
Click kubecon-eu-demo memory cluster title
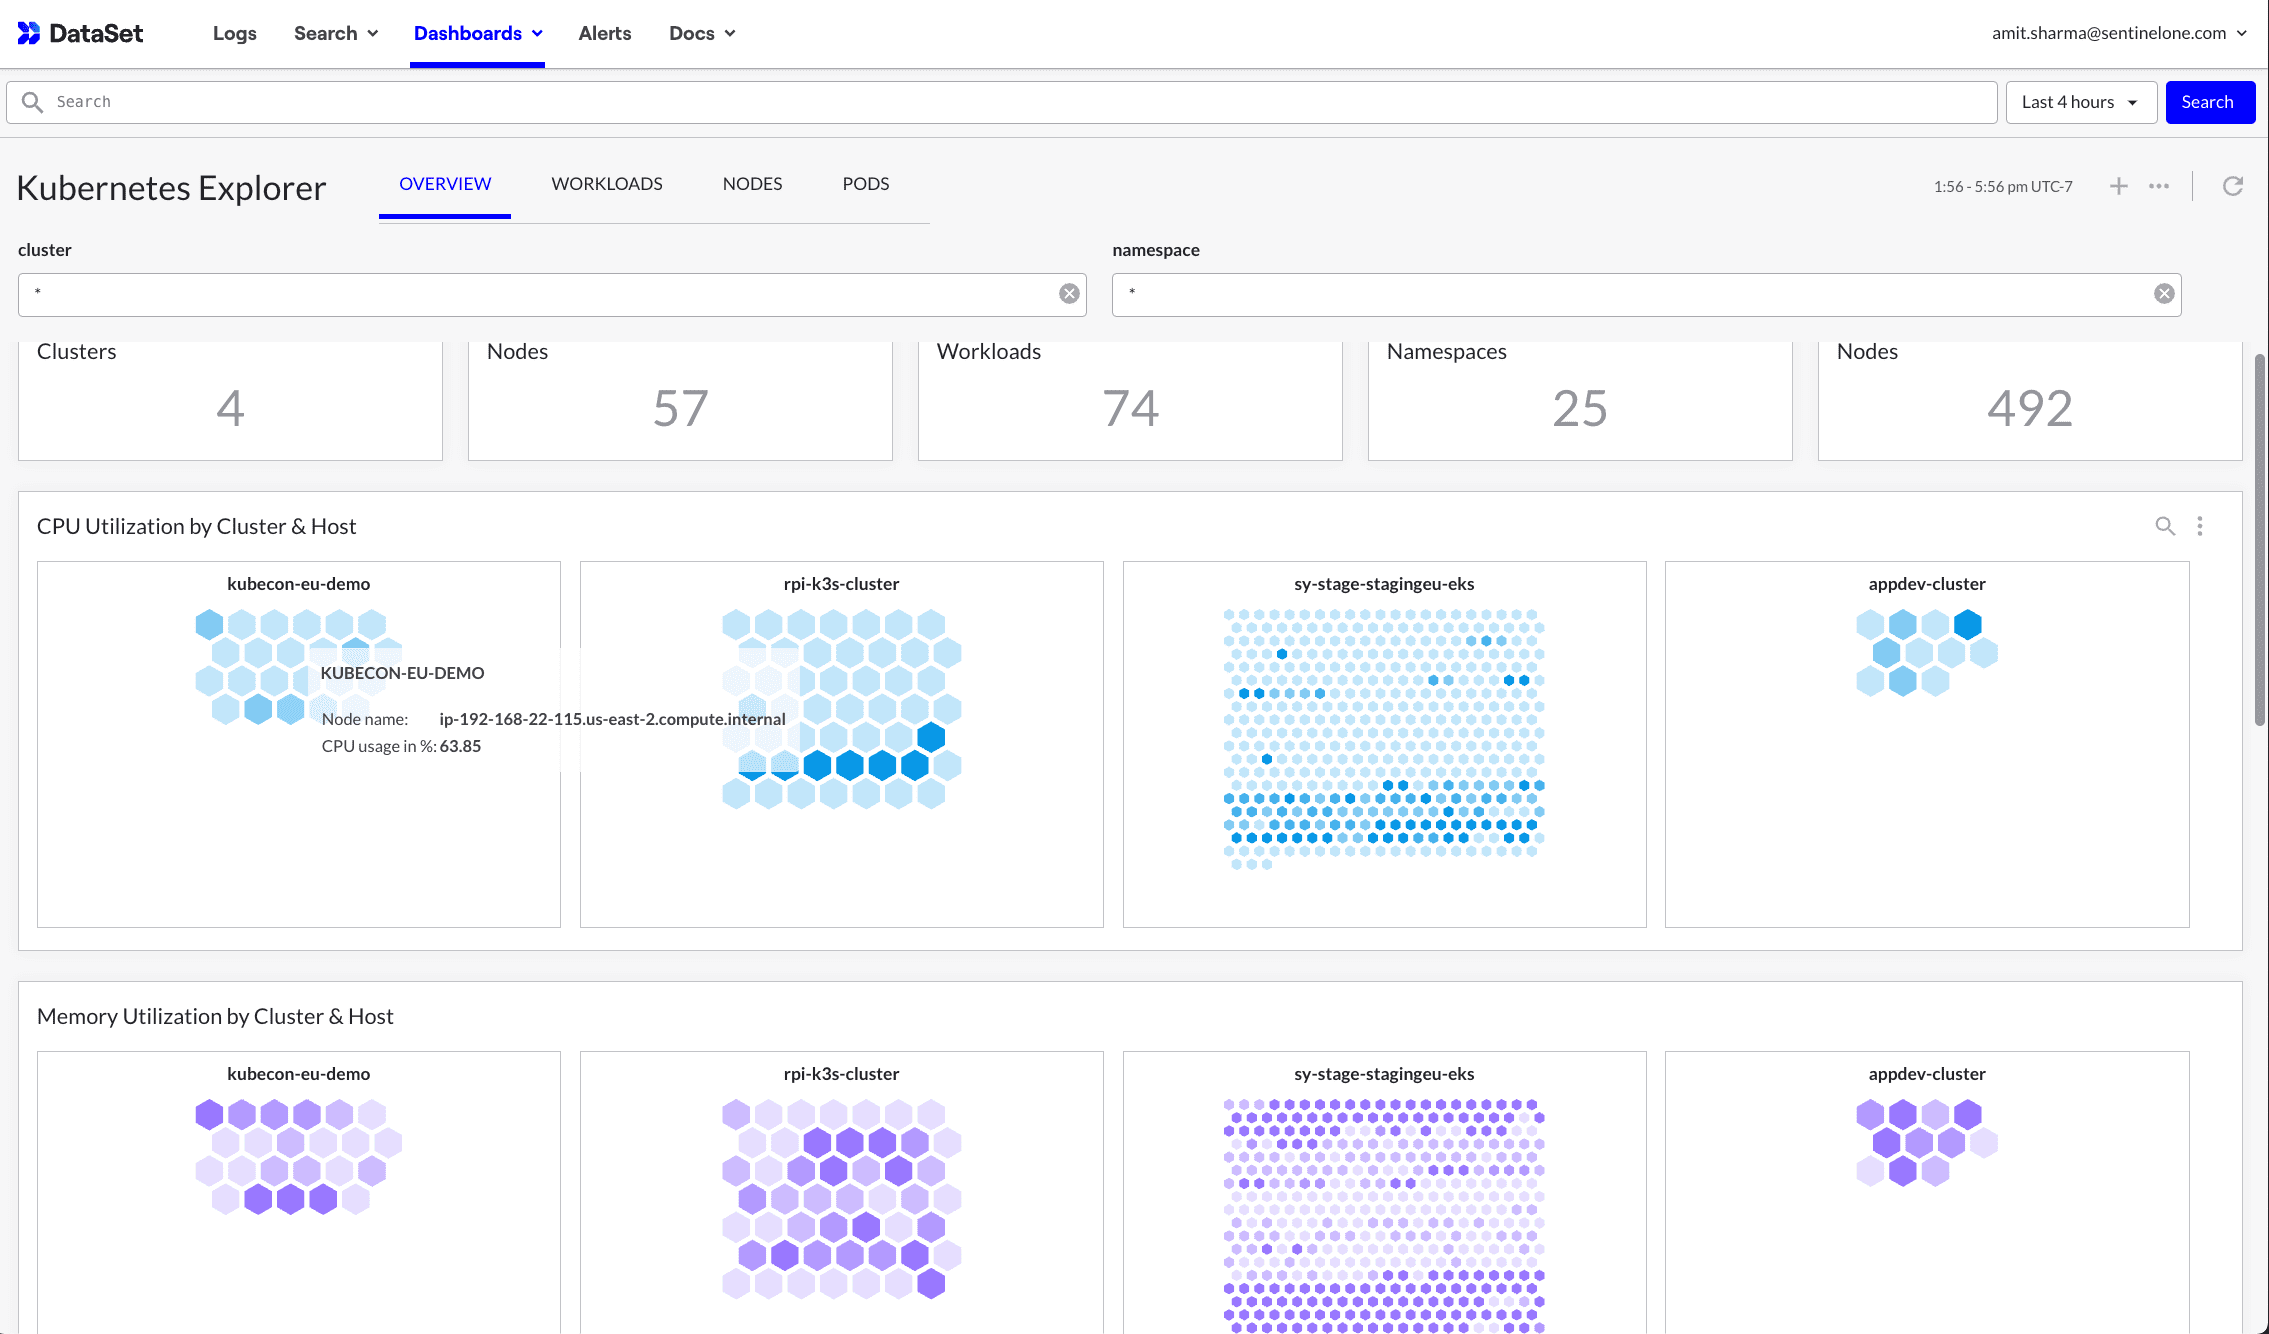298,1074
